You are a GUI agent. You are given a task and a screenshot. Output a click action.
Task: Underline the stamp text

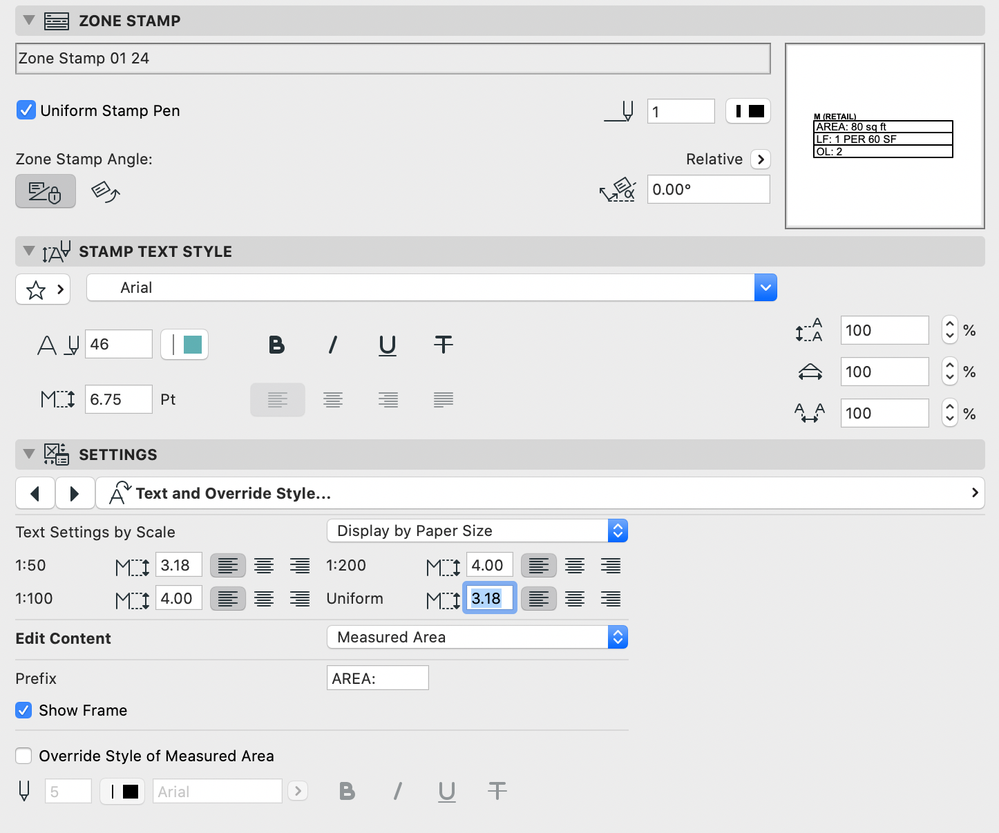click(x=387, y=344)
